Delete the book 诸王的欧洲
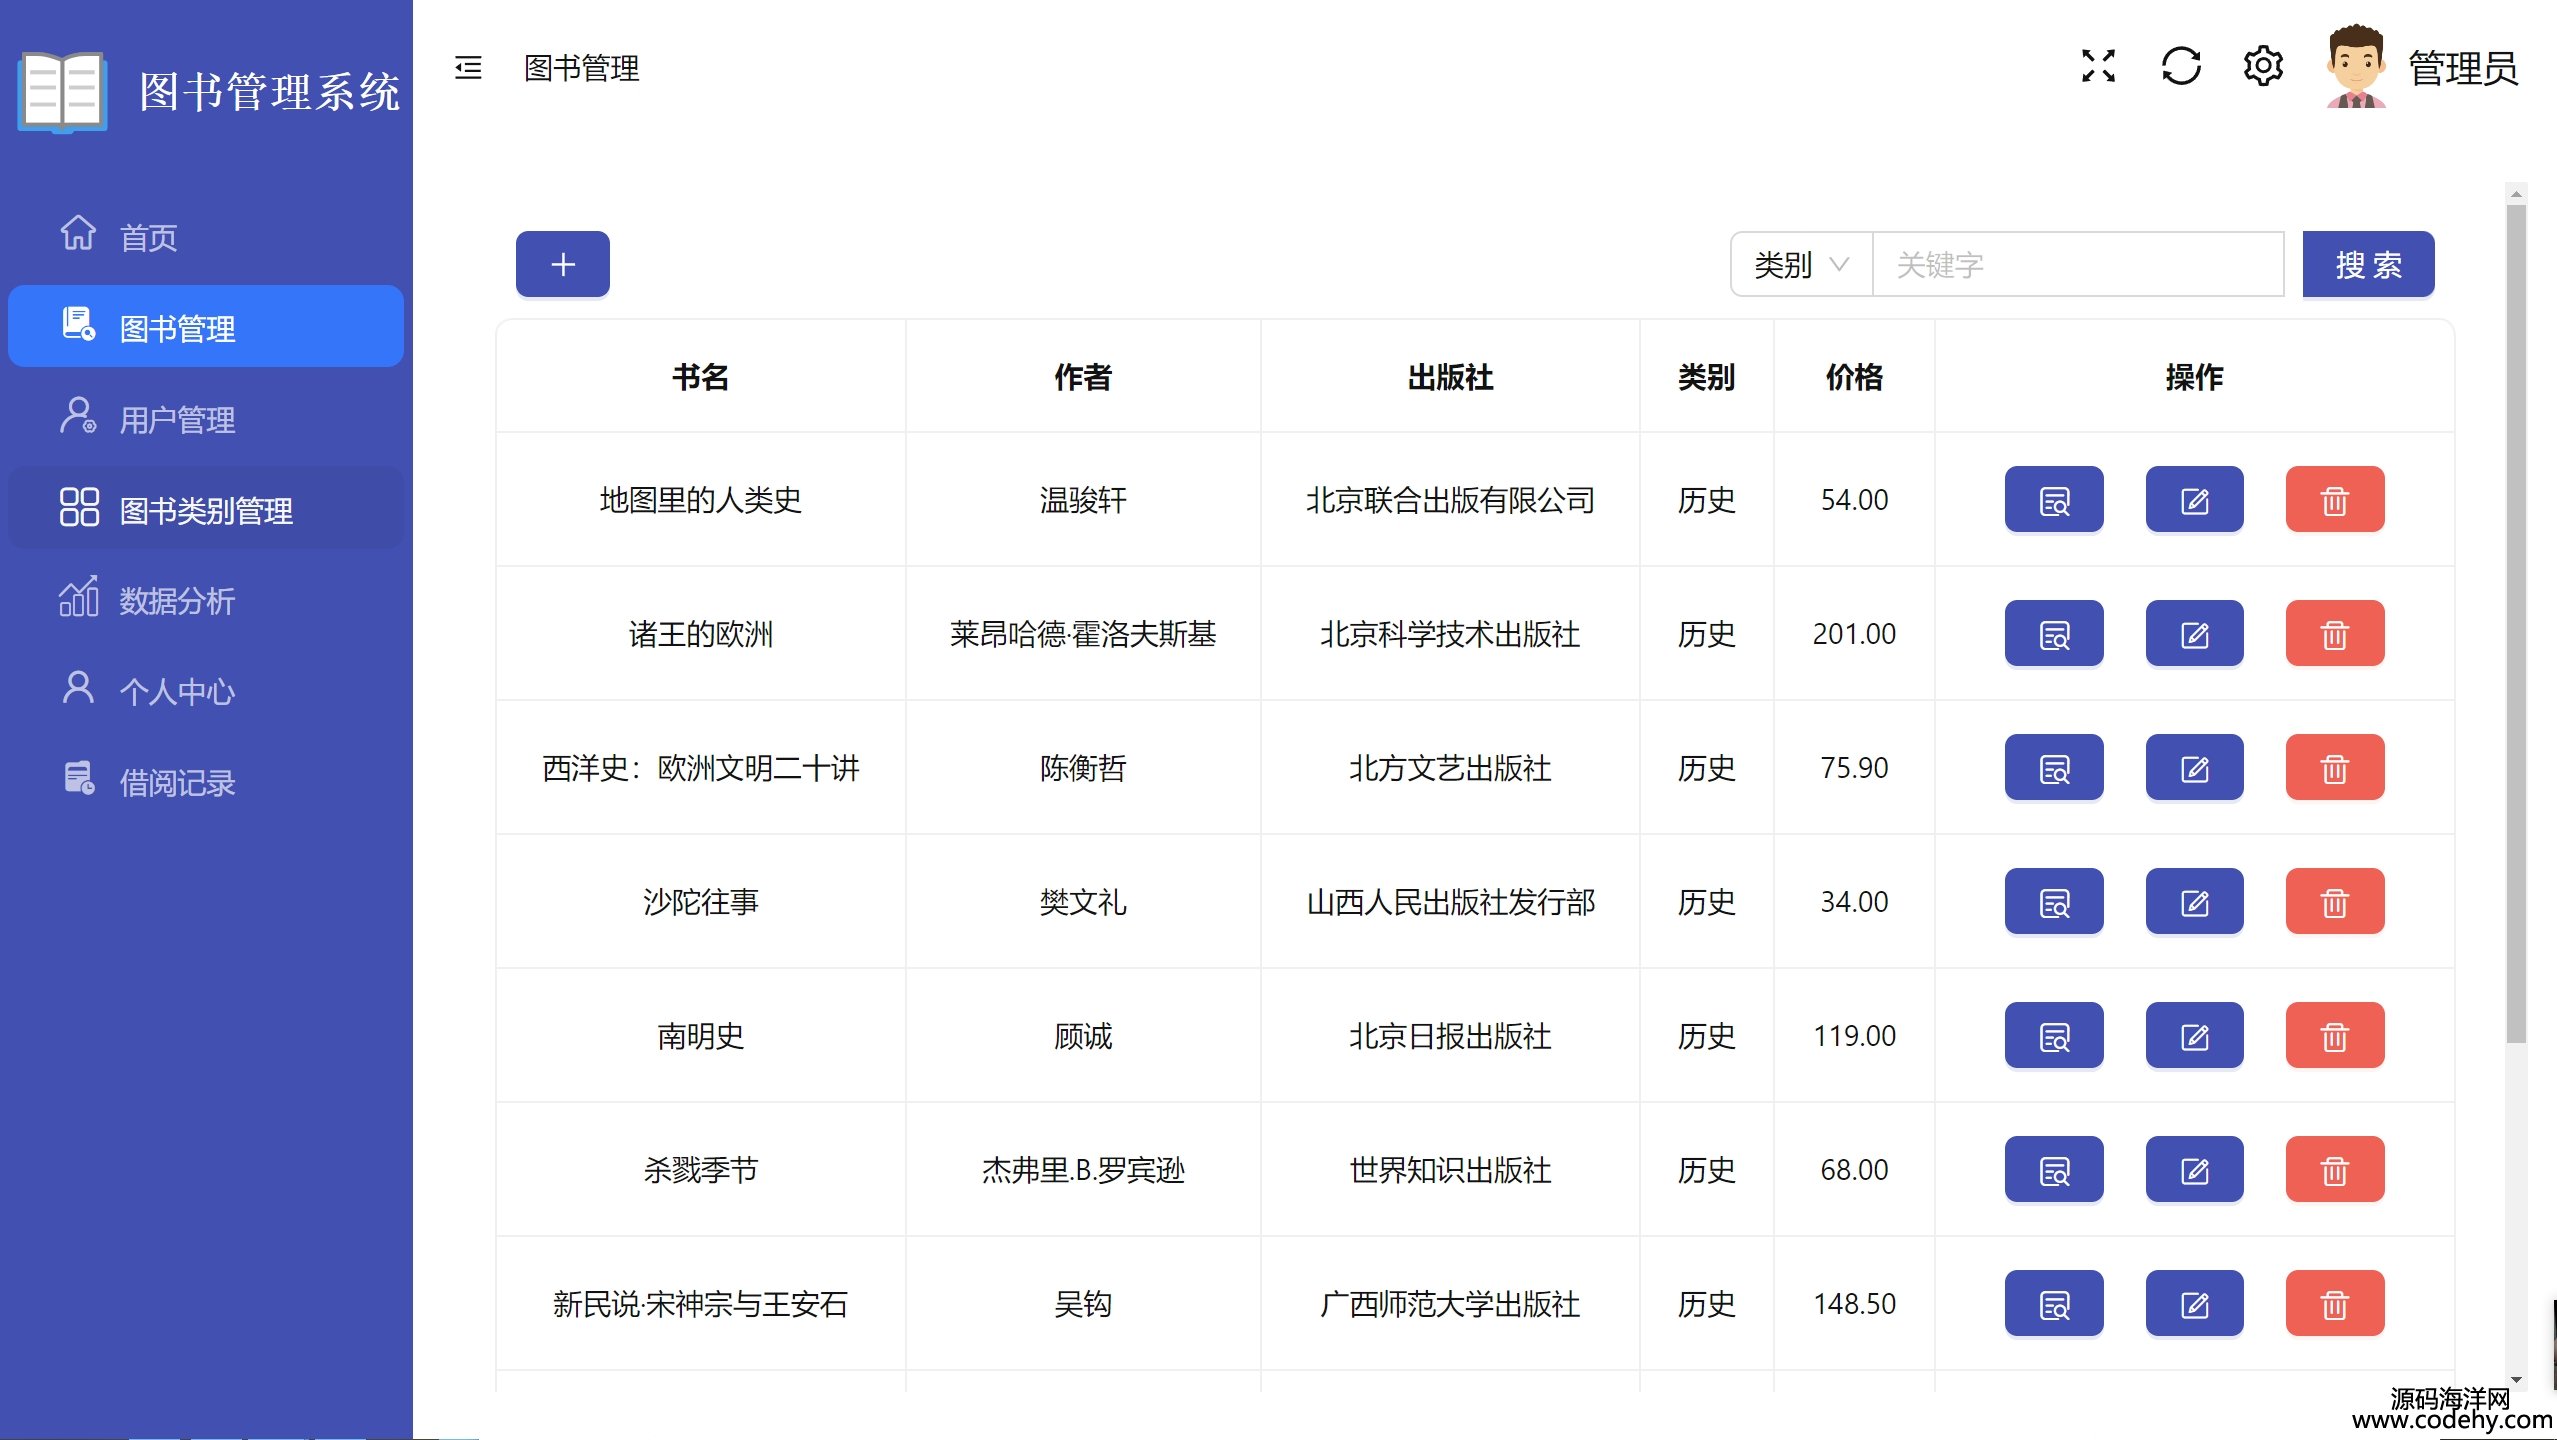 point(2335,633)
